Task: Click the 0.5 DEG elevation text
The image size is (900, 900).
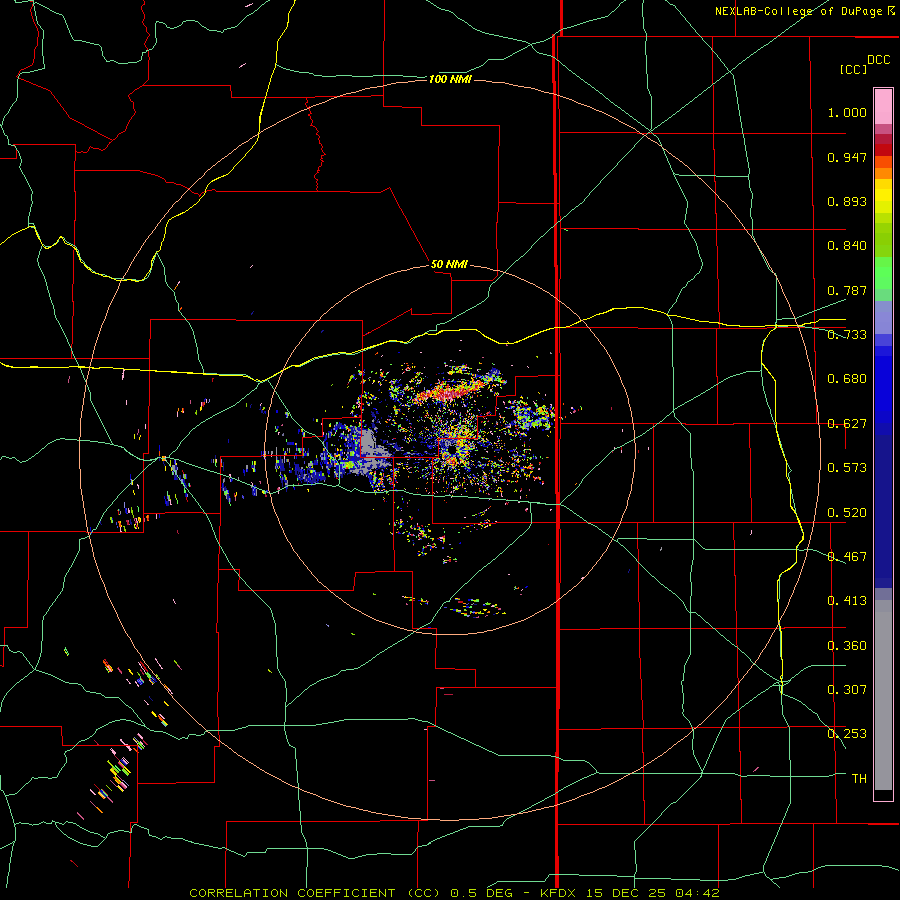Action: click(482, 893)
